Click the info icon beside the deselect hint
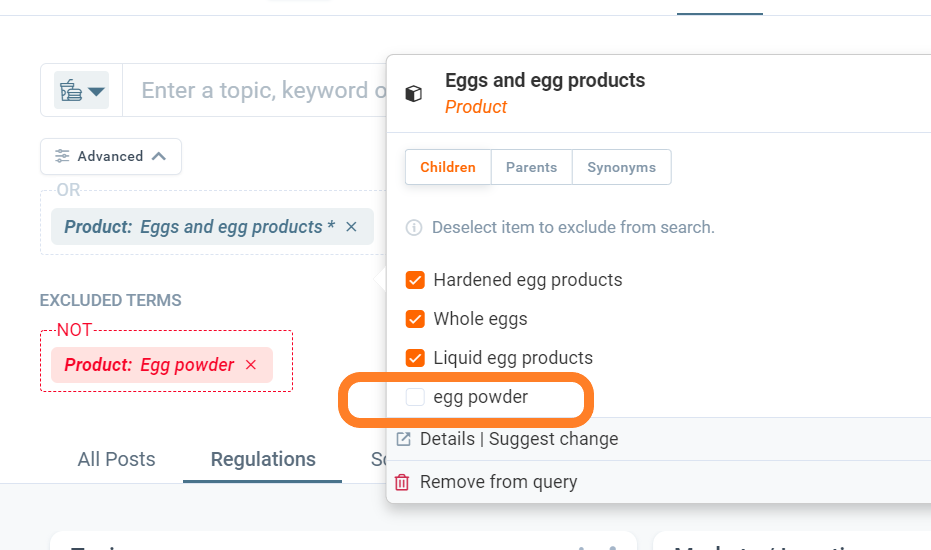The height and width of the screenshot is (550, 931). [x=414, y=228]
